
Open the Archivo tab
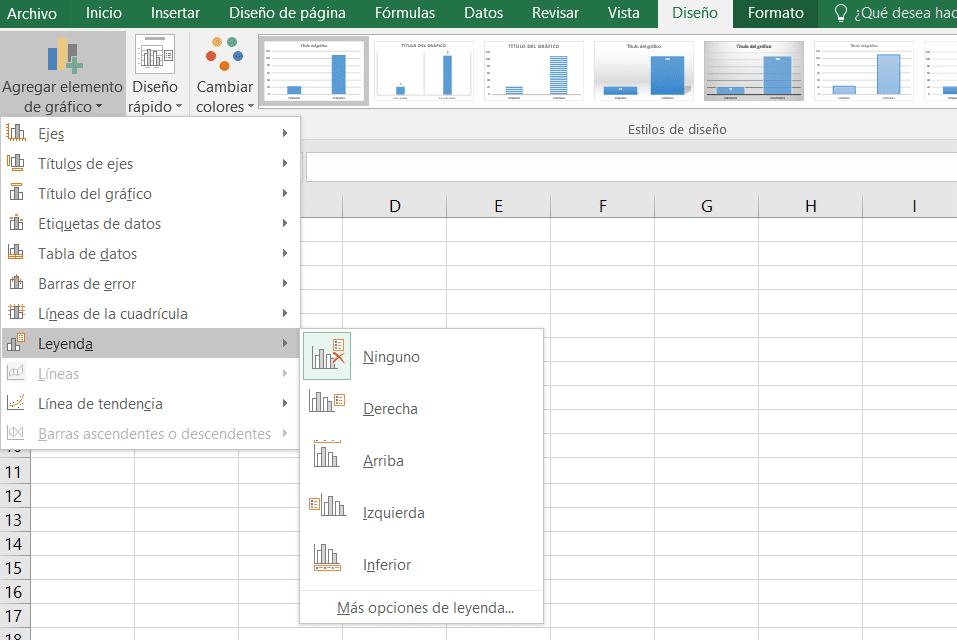[32, 13]
